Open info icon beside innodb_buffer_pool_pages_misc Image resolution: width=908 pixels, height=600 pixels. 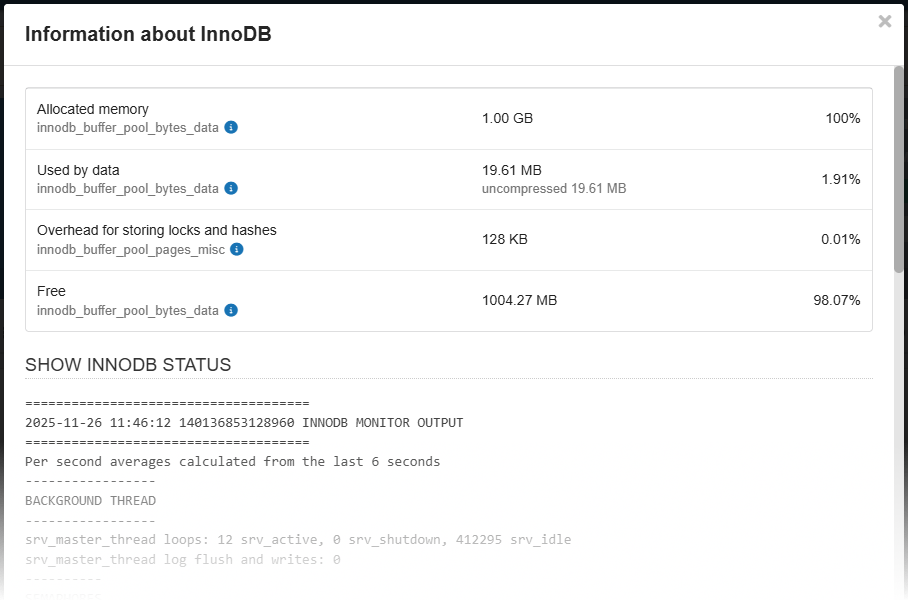[237, 249]
